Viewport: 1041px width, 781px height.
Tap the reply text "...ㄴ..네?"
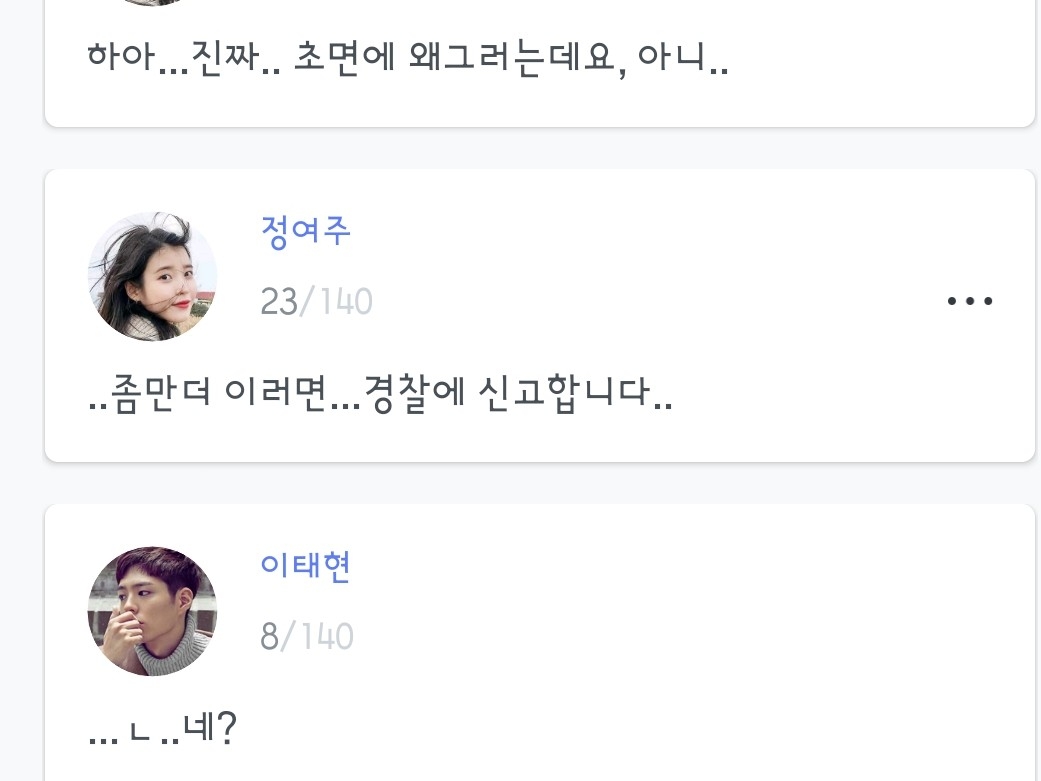pos(162,731)
